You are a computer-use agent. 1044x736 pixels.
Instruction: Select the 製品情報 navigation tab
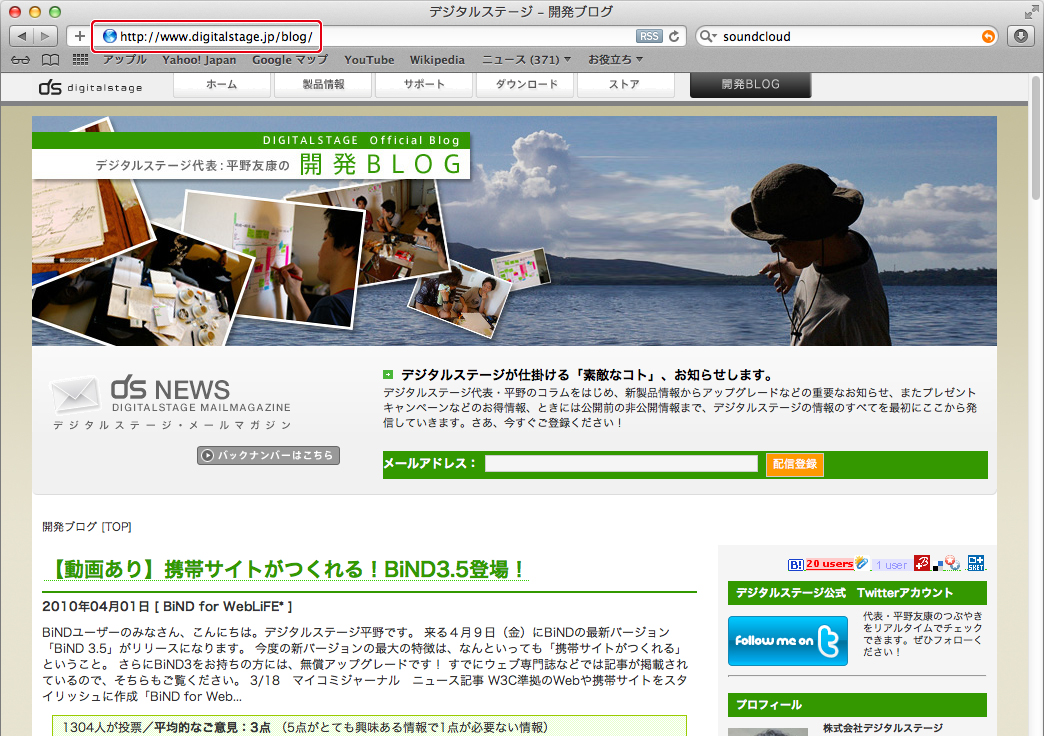click(x=324, y=85)
